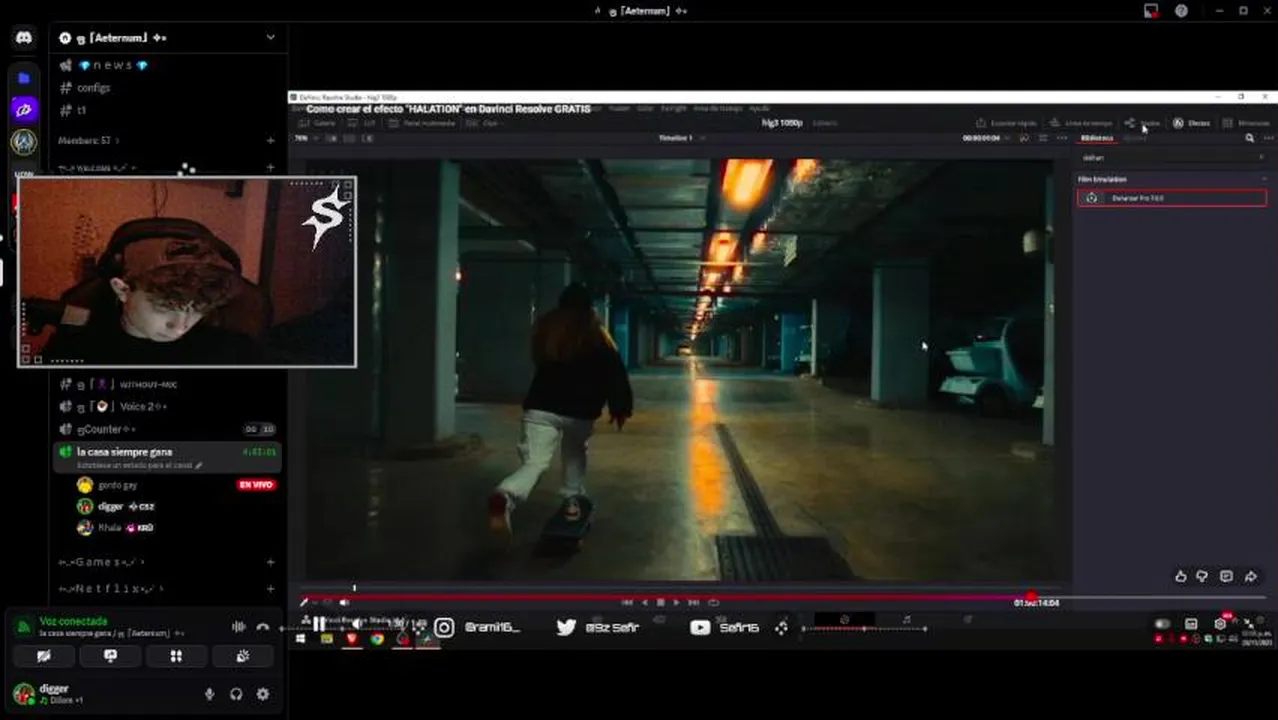1278x720 pixels.
Task: Expand the Aeternum server header menu
Action: coord(270,37)
